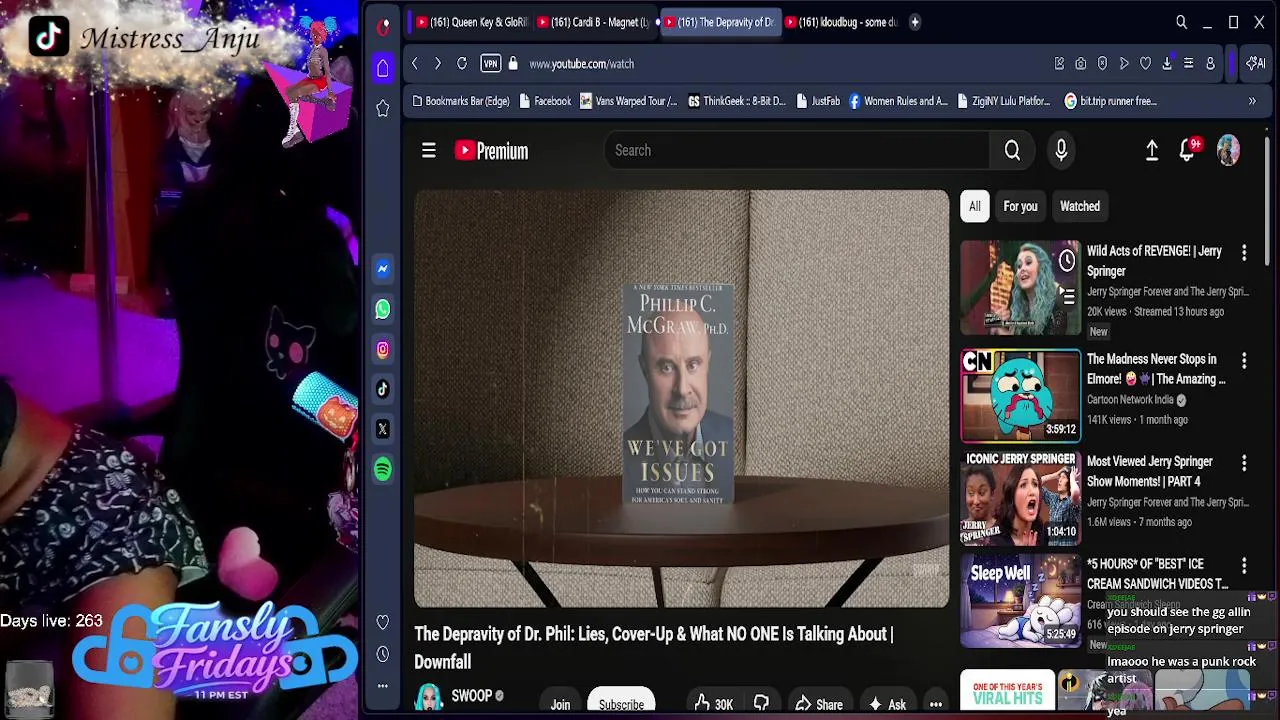Go back to the previous page

tap(415, 64)
